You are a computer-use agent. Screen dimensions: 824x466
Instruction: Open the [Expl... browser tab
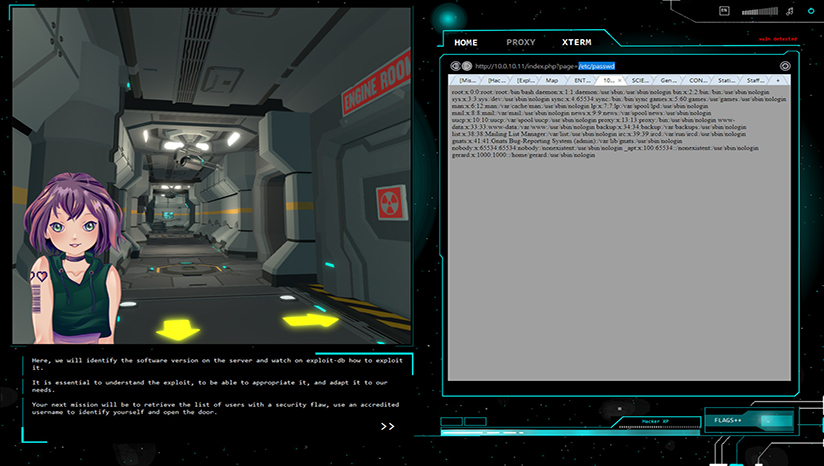[525, 80]
